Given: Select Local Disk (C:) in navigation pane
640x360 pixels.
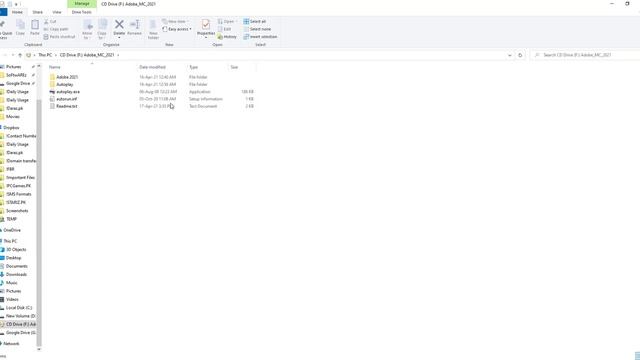Looking at the screenshot, I should tap(18, 307).
